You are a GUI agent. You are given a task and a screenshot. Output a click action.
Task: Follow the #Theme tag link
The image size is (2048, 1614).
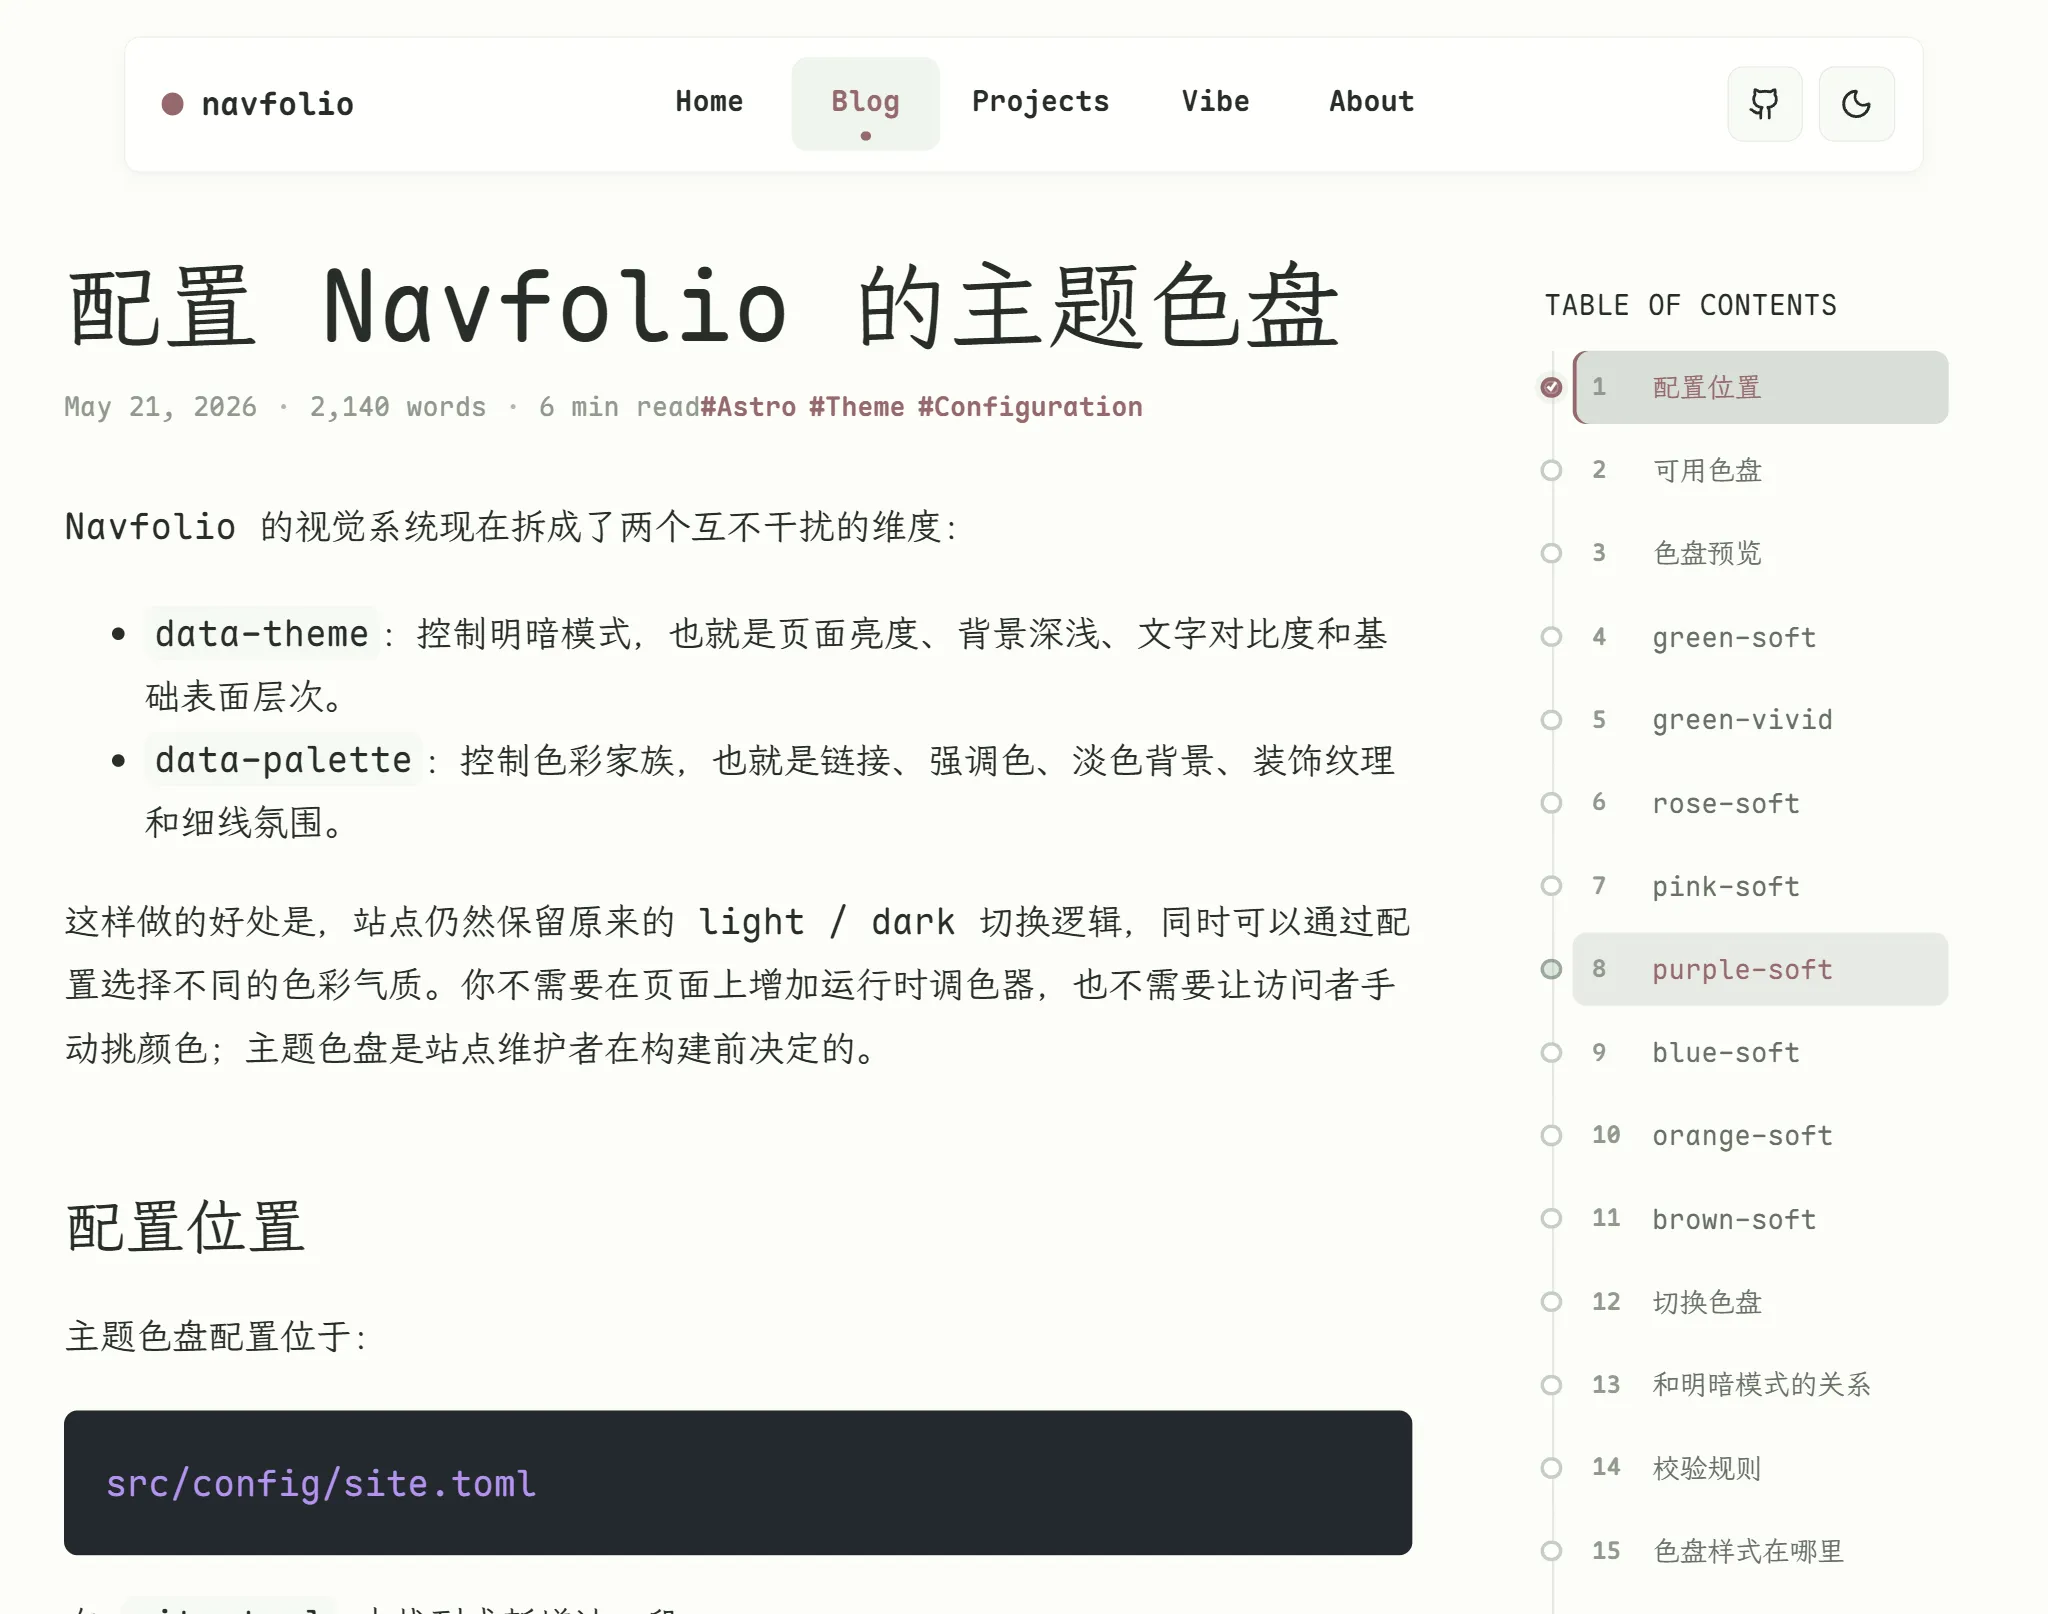pyautogui.click(x=857, y=407)
